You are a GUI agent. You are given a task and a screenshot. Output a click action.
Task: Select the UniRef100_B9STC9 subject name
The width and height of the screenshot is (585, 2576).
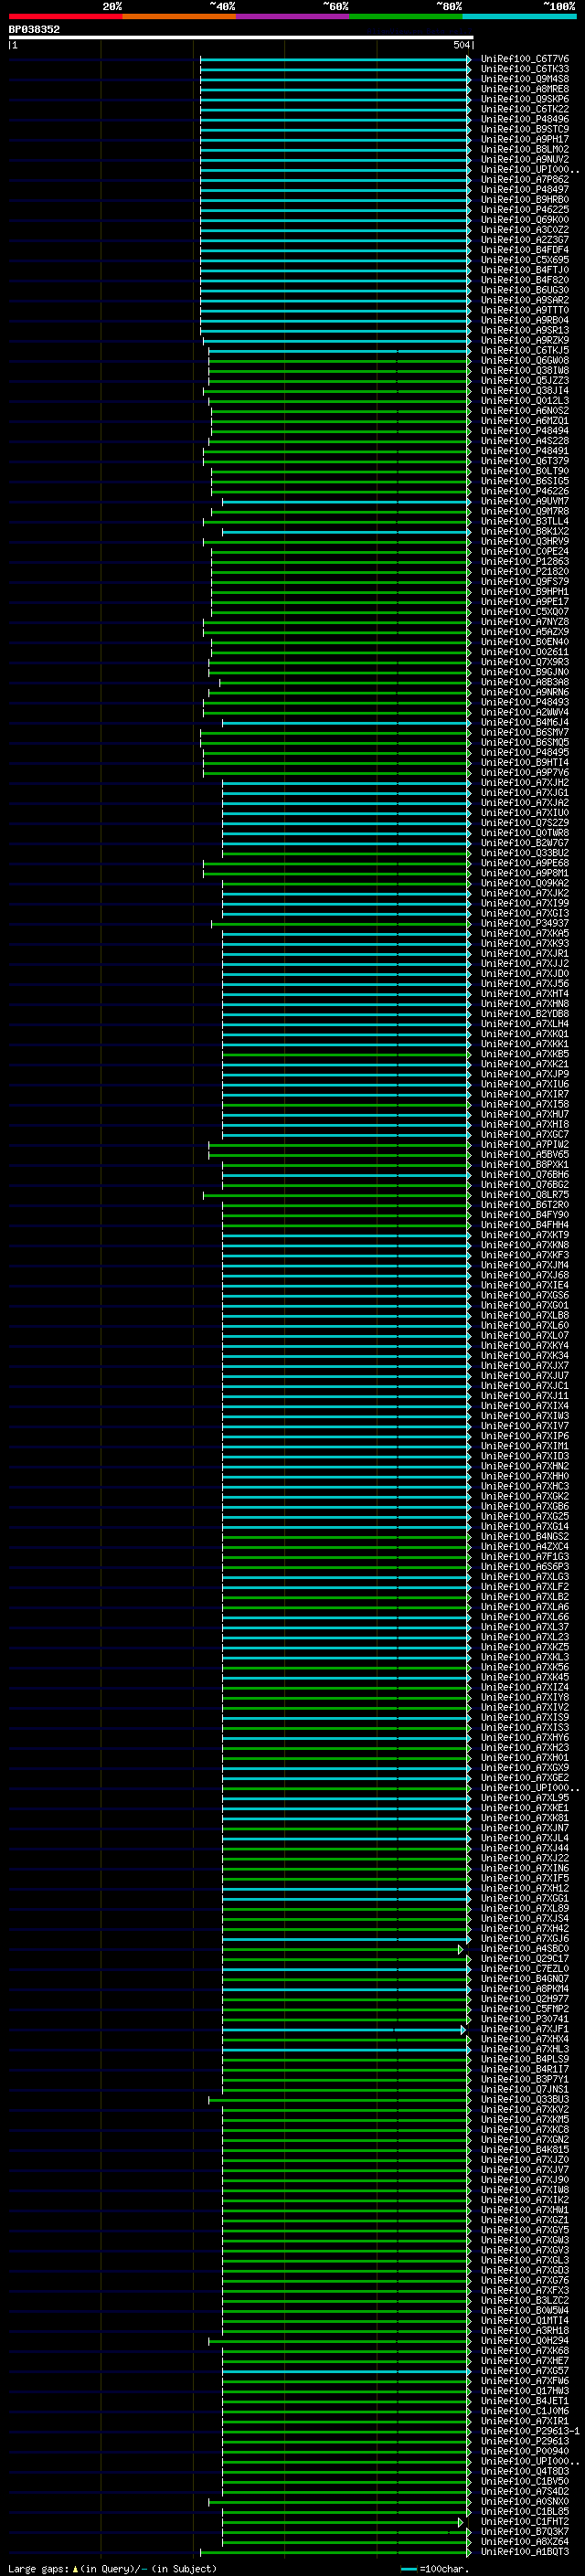pyautogui.click(x=524, y=129)
